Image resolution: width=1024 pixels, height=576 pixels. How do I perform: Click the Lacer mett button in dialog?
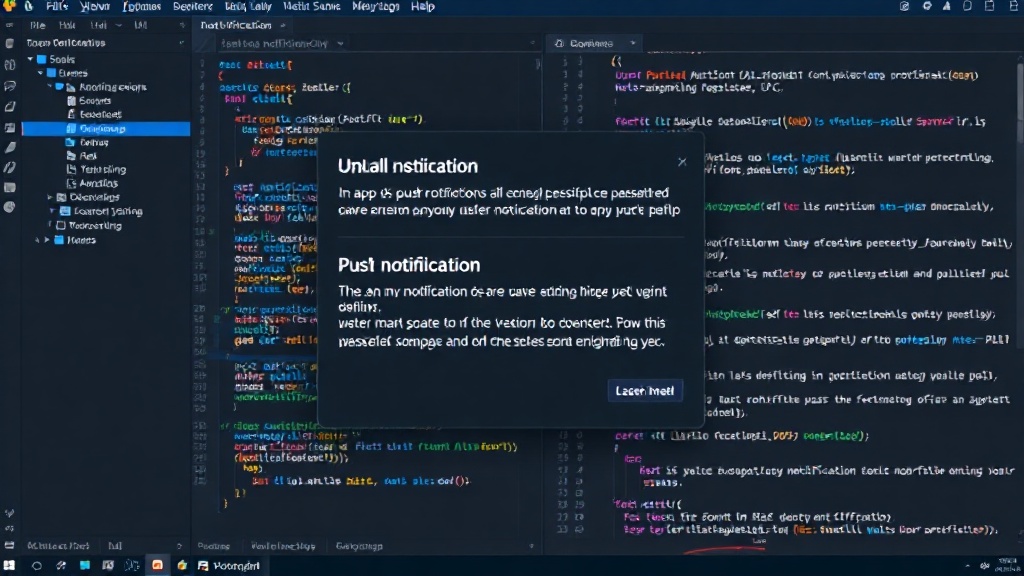(x=645, y=391)
